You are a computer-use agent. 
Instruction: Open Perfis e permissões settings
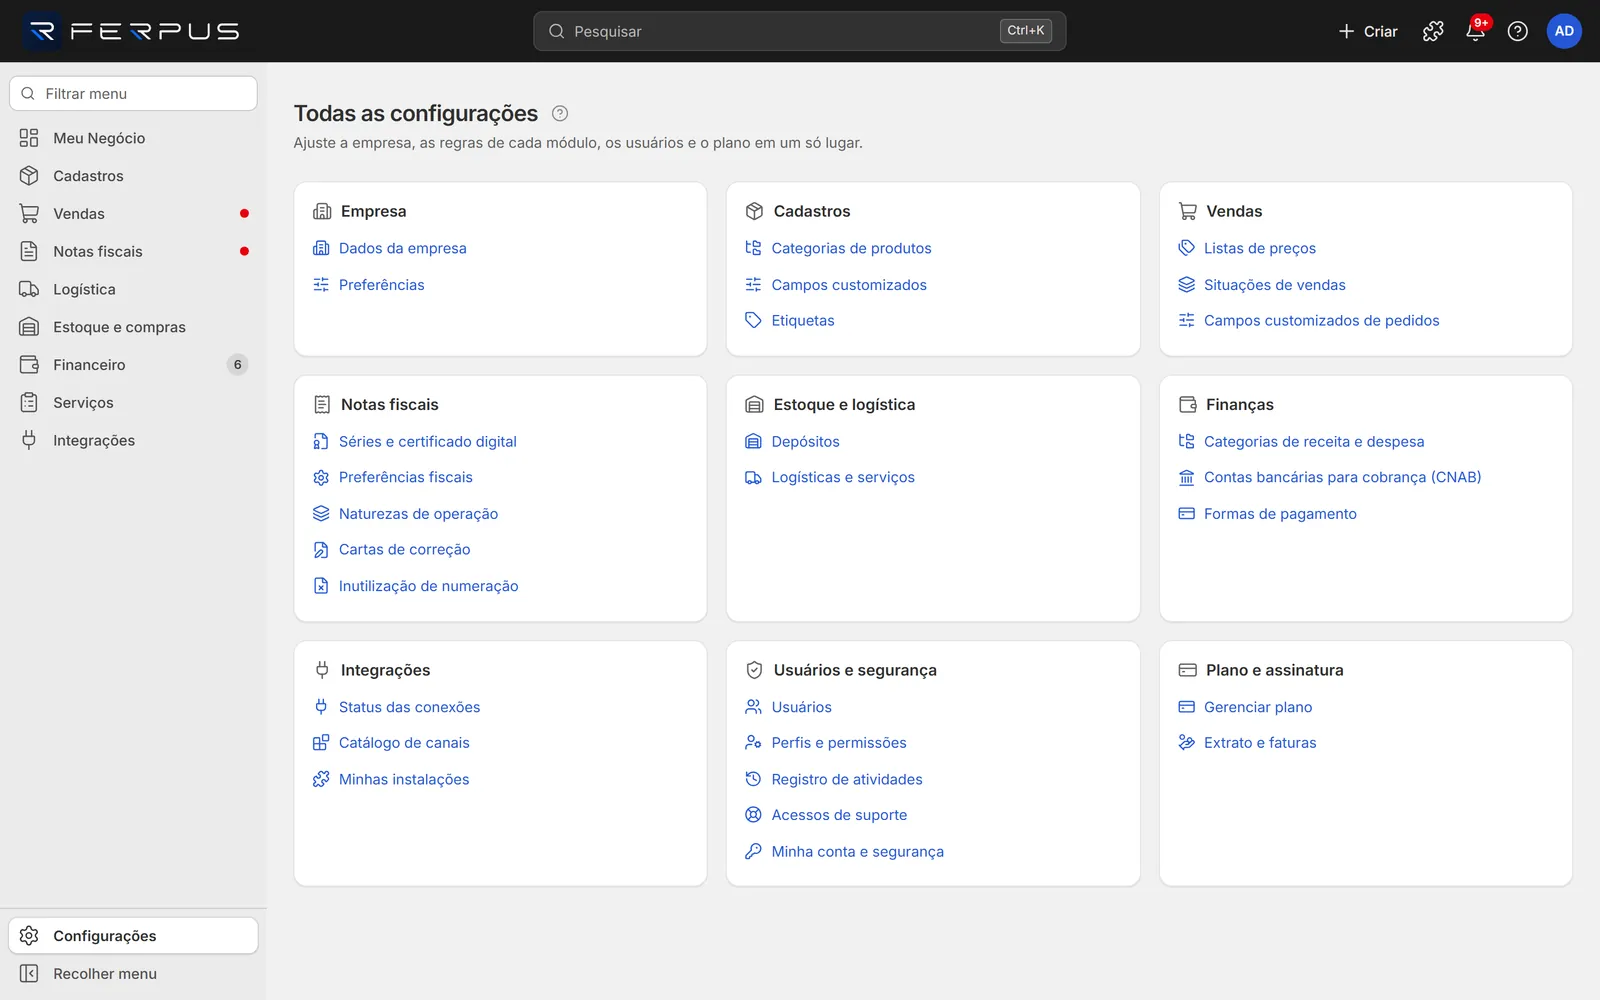coord(839,743)
